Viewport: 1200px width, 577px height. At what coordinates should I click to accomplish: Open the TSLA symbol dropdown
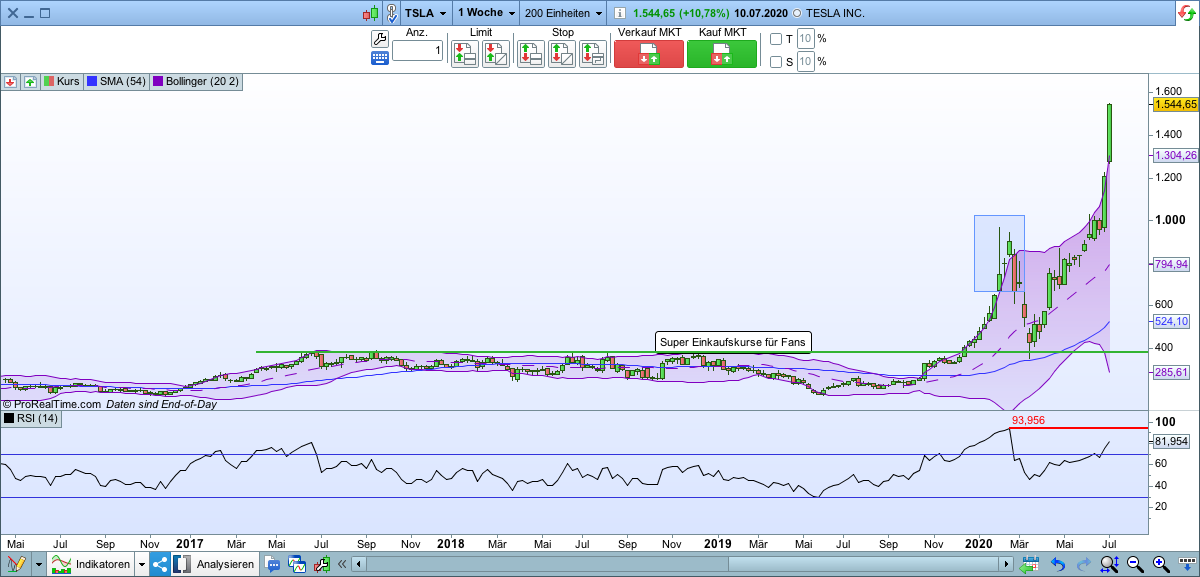(x=424, y=13)
